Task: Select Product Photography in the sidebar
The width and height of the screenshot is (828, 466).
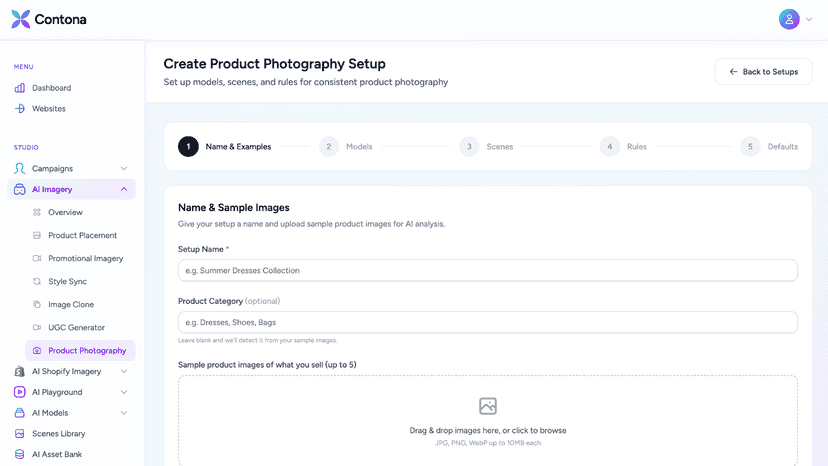Action: click(80, 350)
